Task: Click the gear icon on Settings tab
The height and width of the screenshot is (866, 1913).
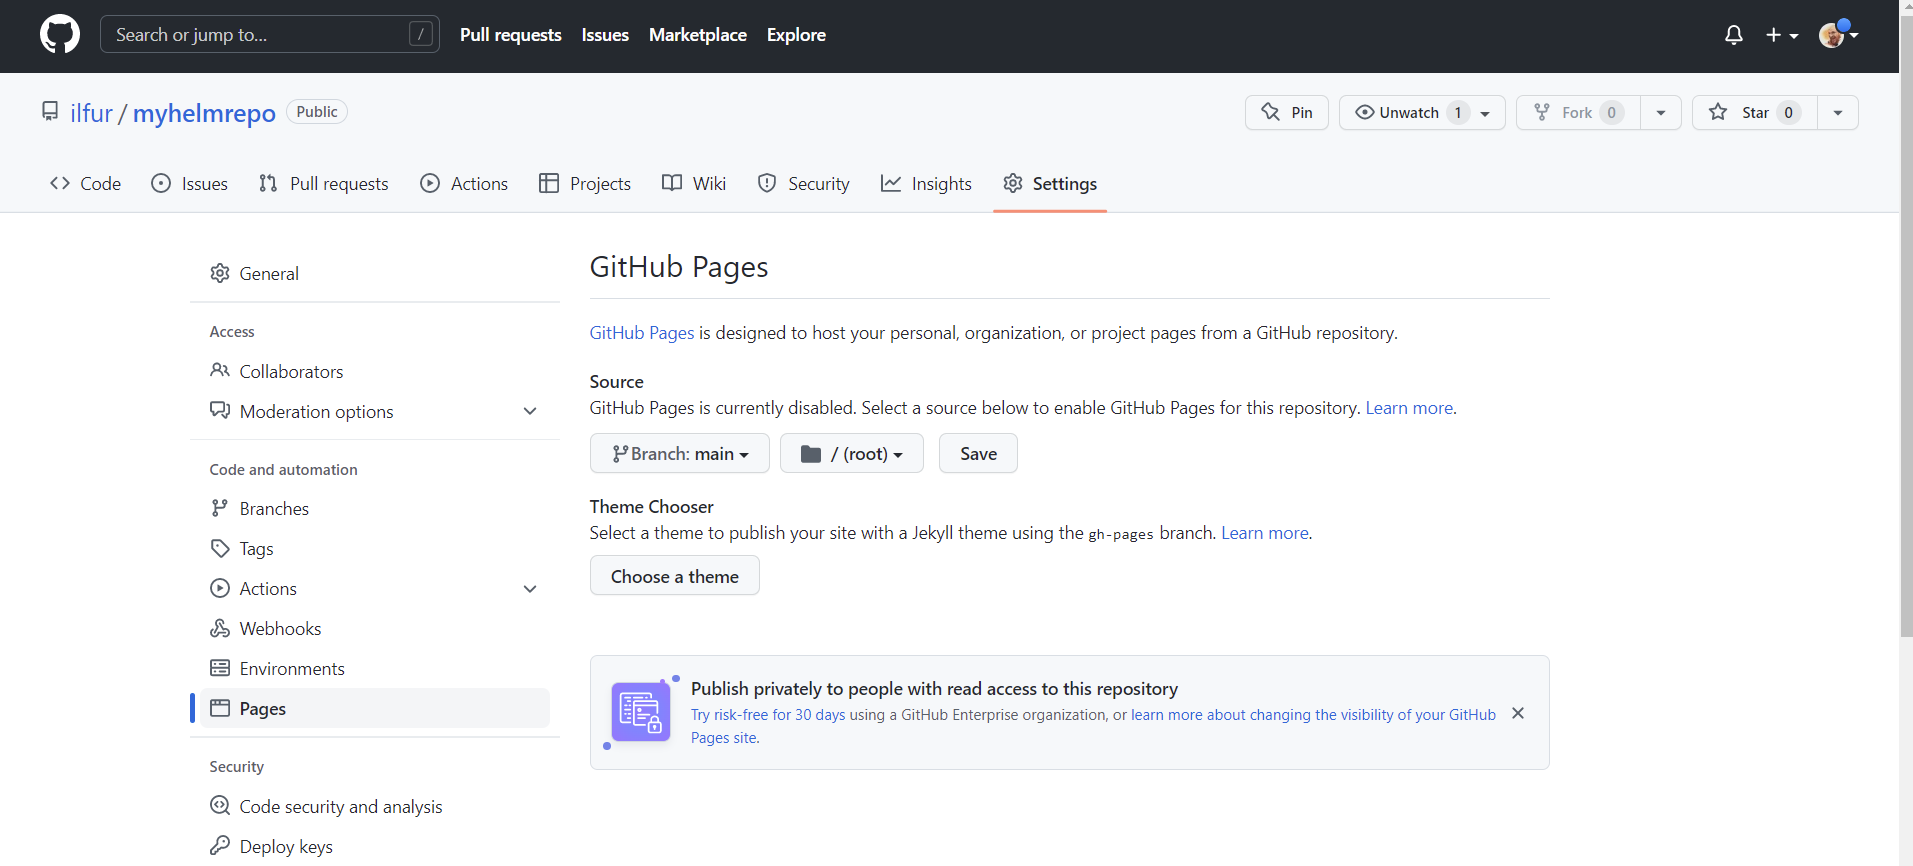Action: pyautogui.click(x=1013, y=183)
